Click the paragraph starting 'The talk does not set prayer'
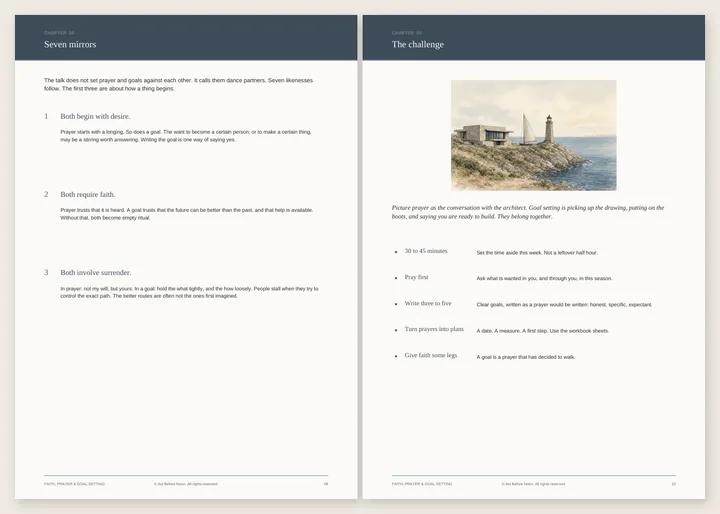Image resolution: width=720 pixels, height=514 pixels. click(179, 84)
